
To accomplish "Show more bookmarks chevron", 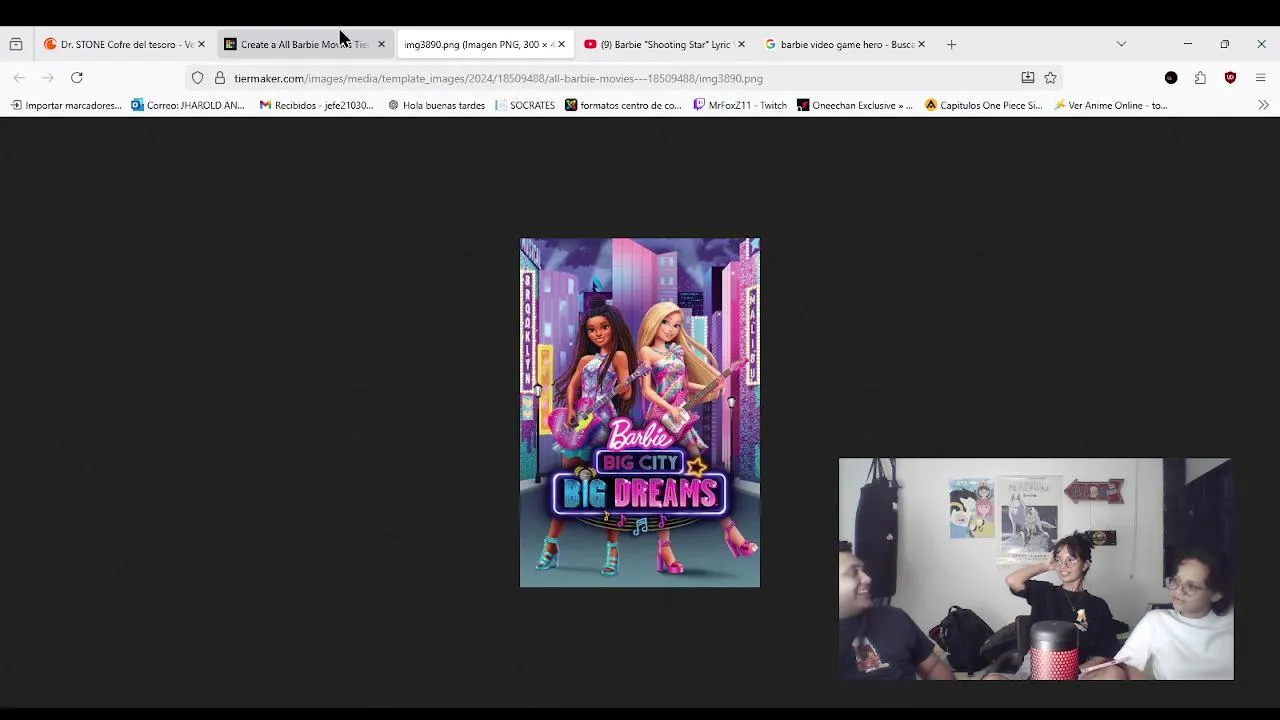I will coord(1263,105).
